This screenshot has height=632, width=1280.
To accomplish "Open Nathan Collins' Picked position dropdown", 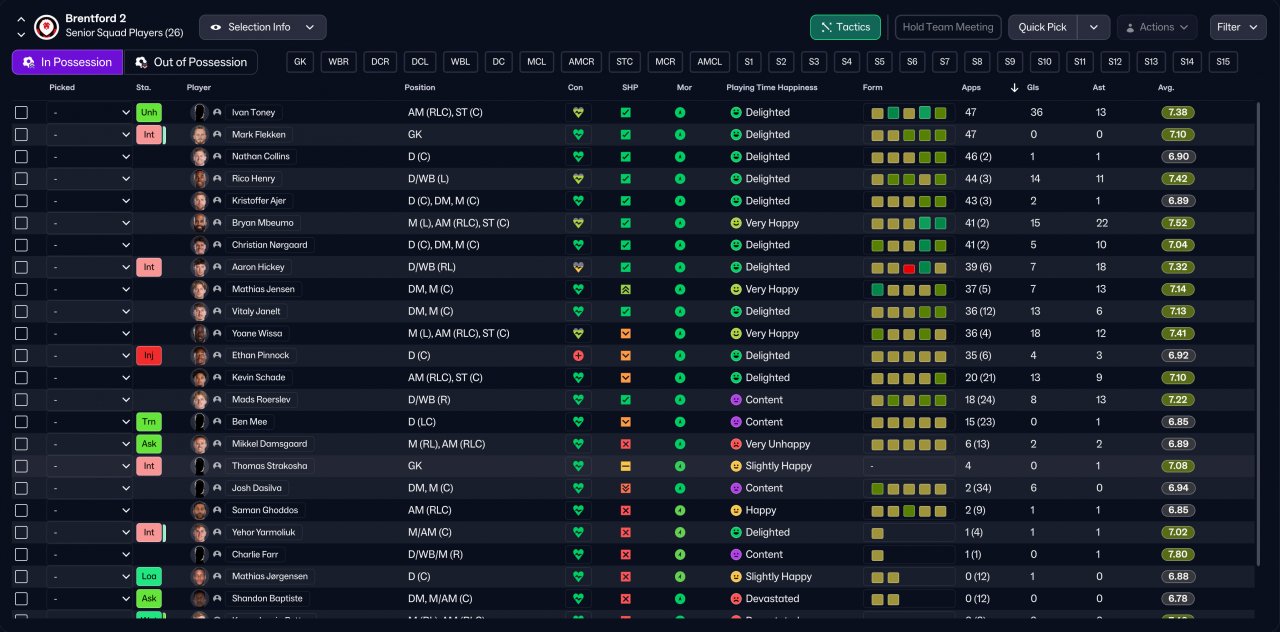I will pos(89,157).
